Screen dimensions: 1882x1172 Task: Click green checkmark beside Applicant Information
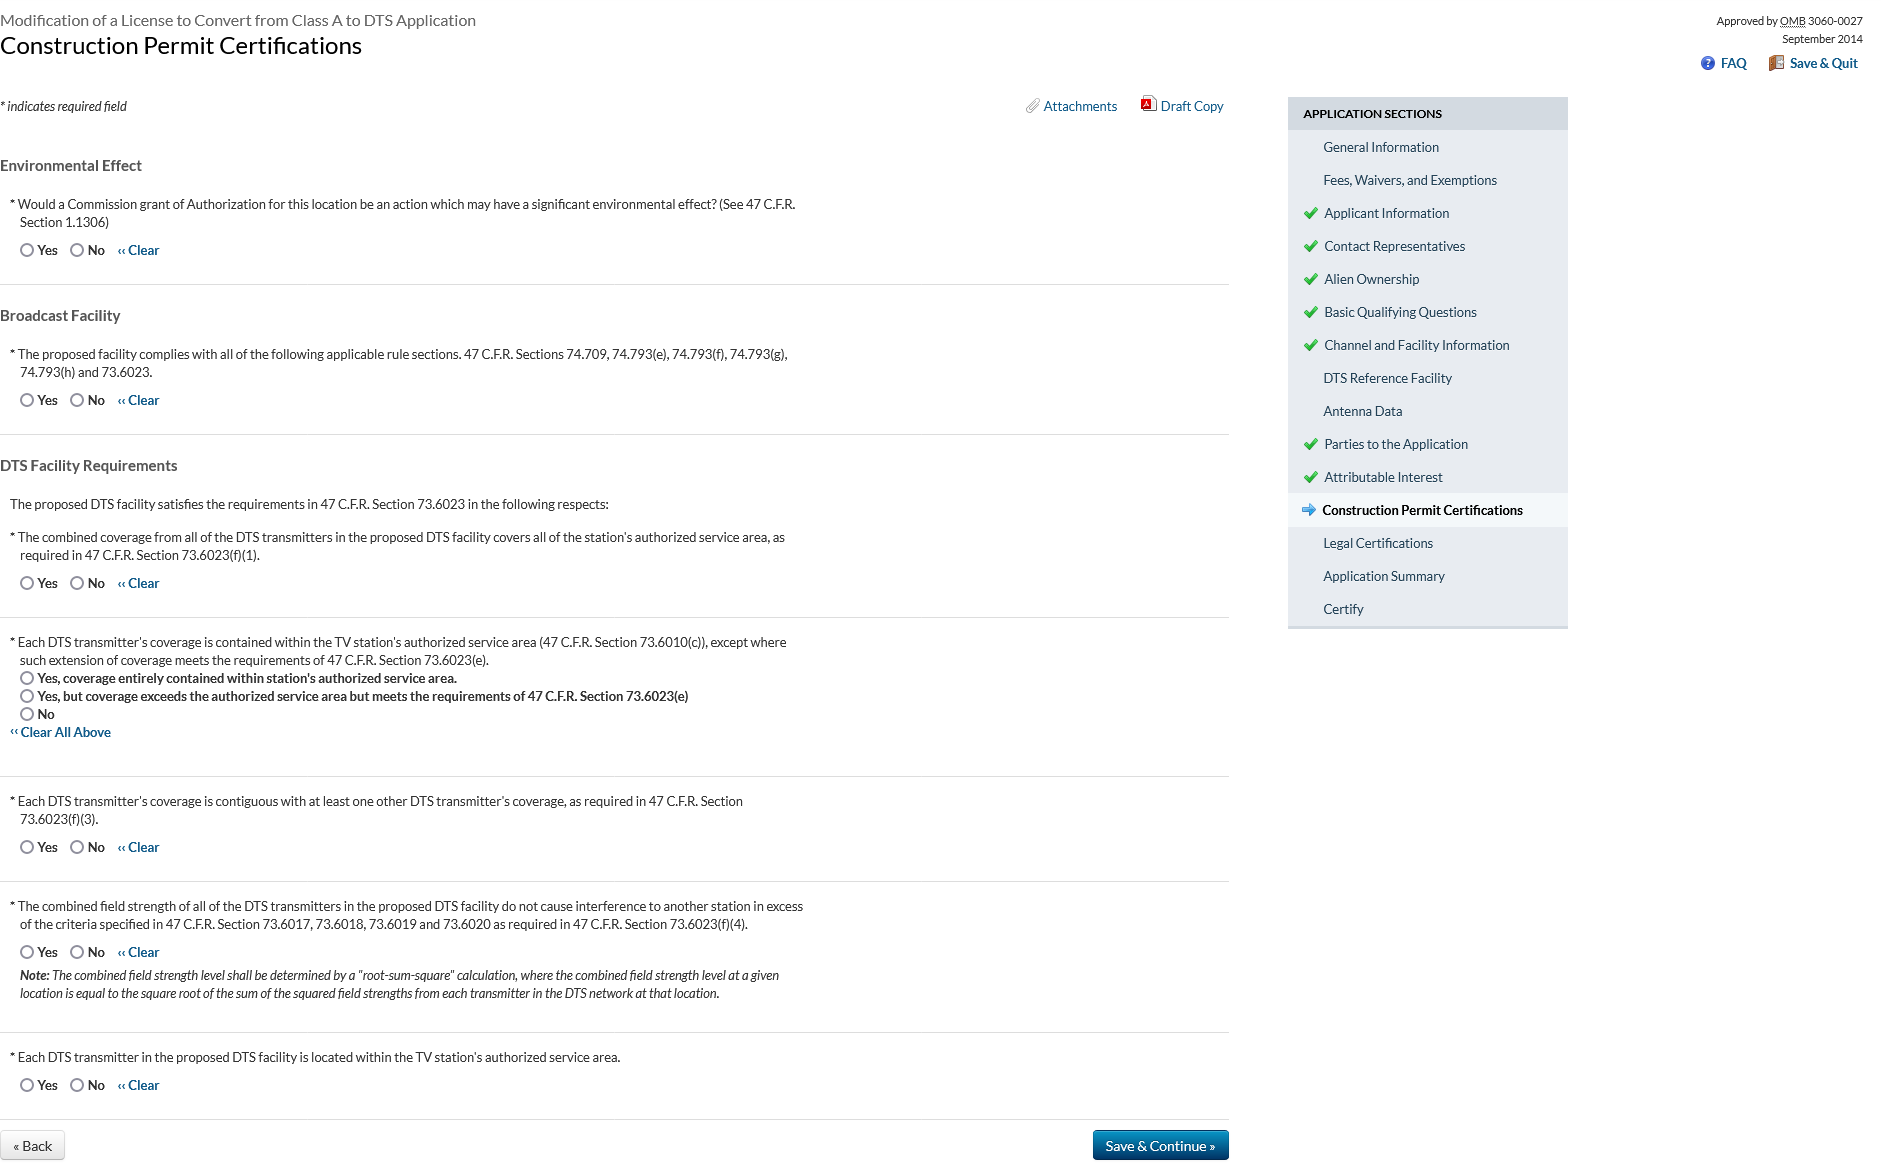pyautogui.click(x=1310, y=213)
